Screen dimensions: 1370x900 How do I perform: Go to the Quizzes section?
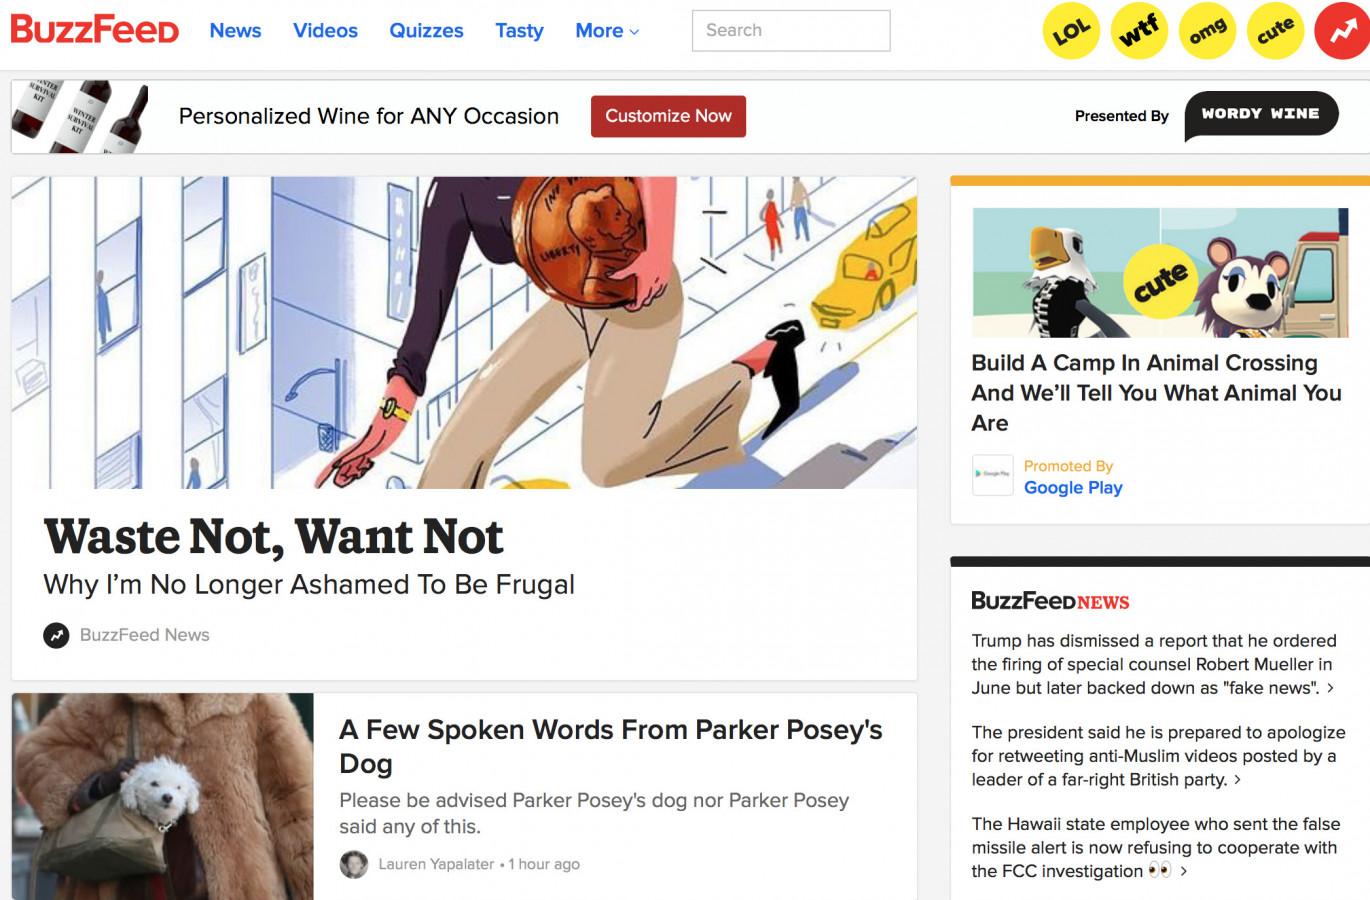(426, 31)
